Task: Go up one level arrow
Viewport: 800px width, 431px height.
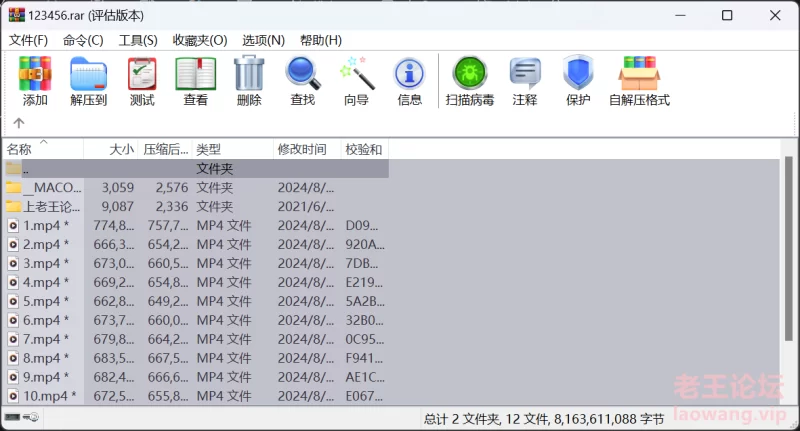Action: pyautogui.click(x=19, y=123)
